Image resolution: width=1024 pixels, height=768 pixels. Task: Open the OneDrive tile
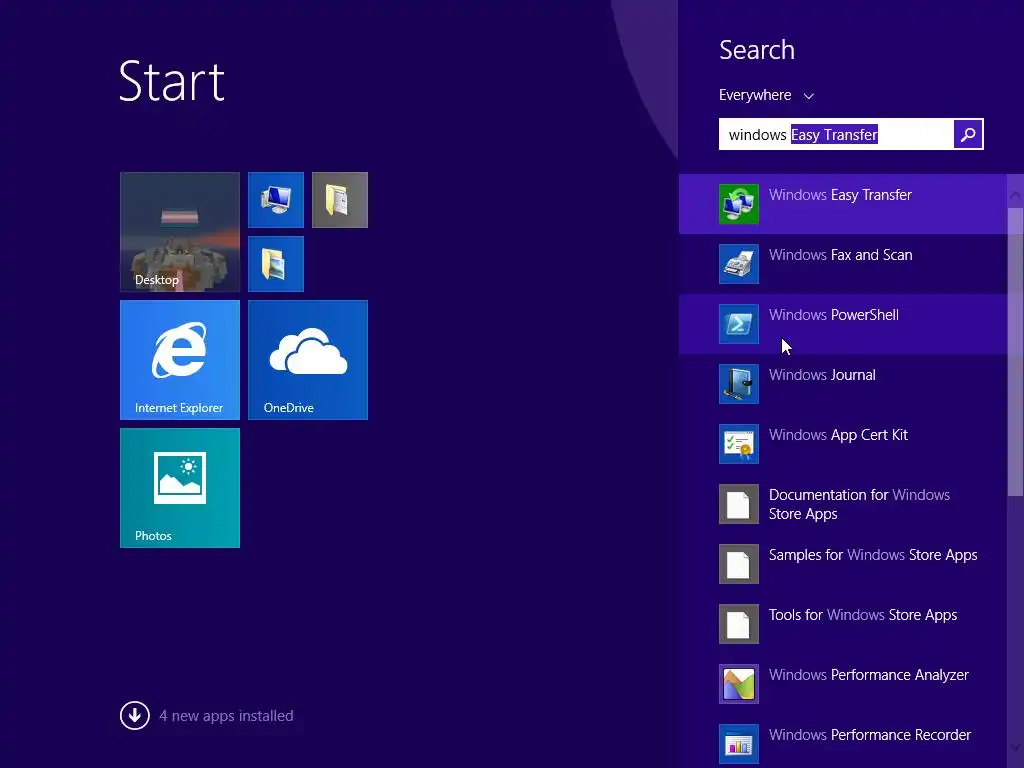click(x=308, y=360)
